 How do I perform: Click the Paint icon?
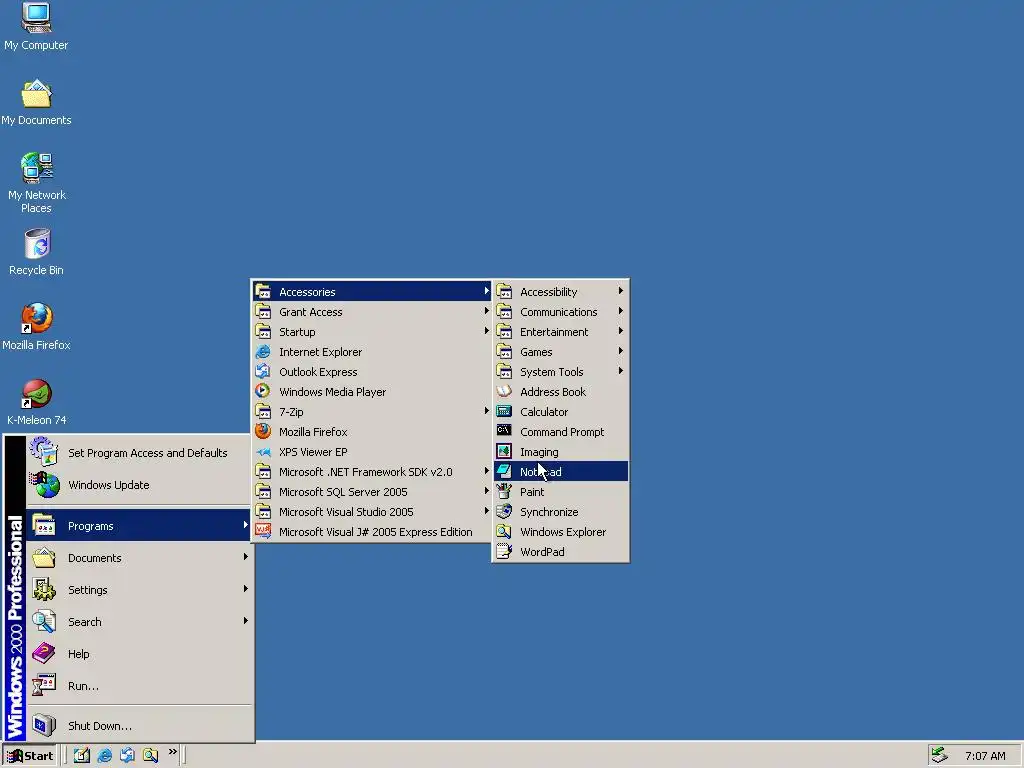pyautogui.click(x=504, y=491)
